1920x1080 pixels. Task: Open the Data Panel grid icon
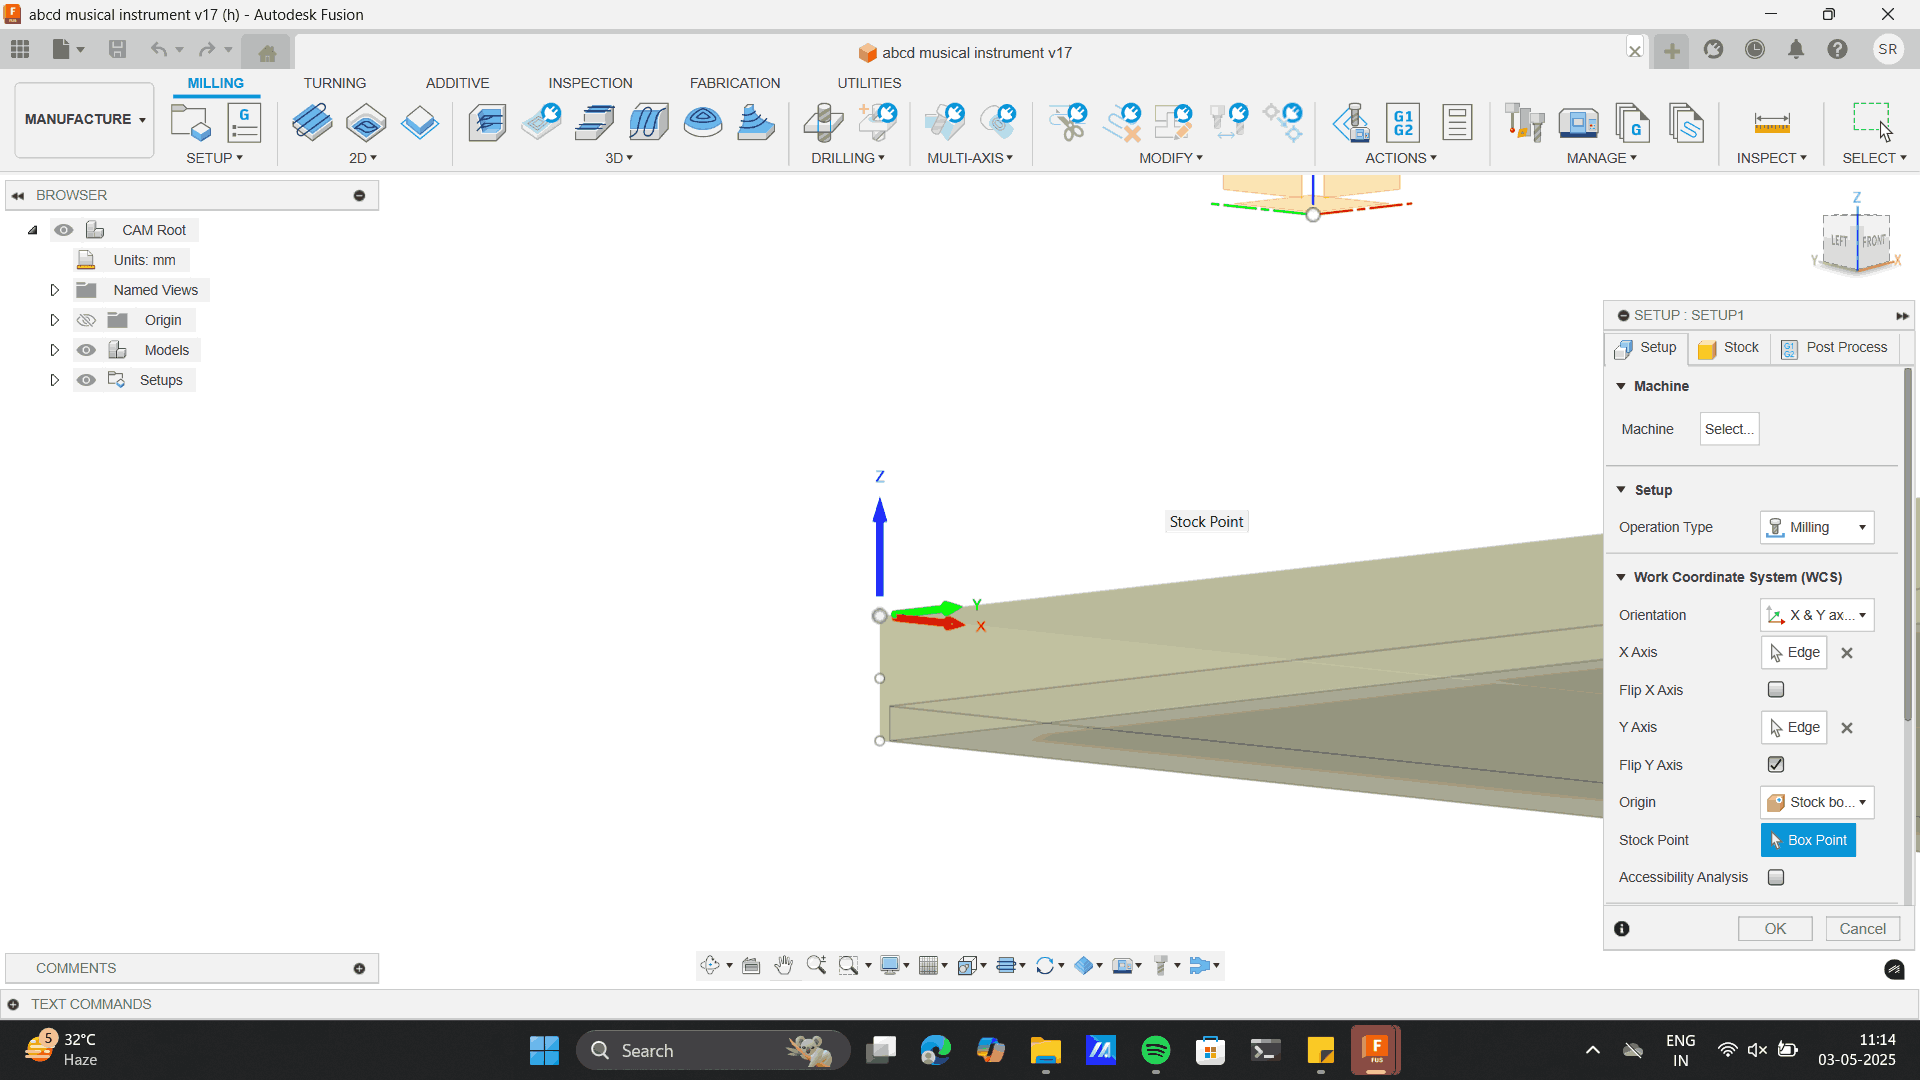coord(20,49)
